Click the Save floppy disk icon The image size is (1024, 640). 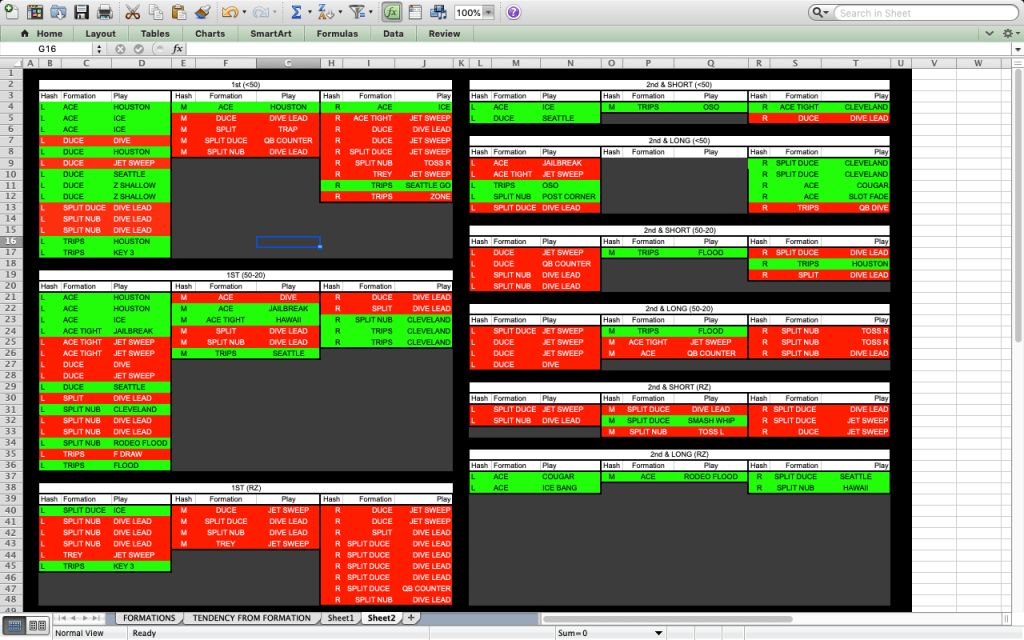(82, 13)
